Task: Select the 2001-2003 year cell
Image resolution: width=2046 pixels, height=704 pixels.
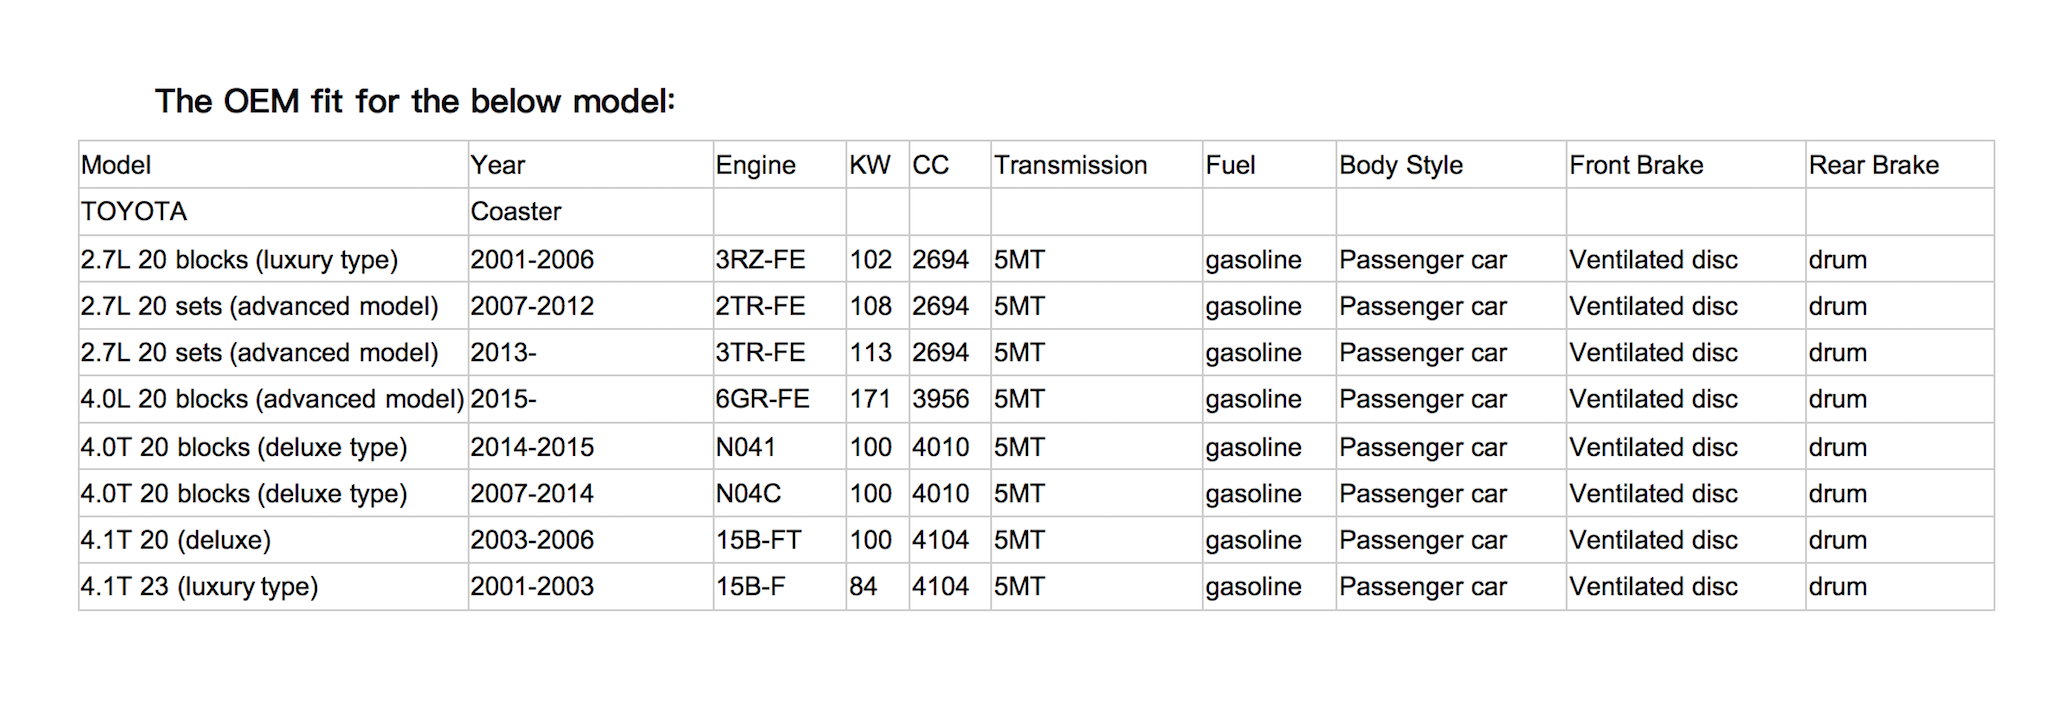Action: [590, 586]
